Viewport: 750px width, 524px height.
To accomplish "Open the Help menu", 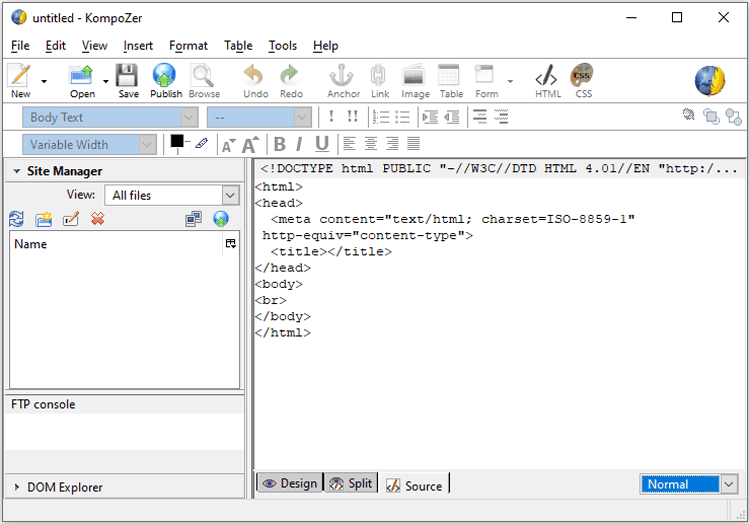I will pyautogui.click(x=326, y=46).
